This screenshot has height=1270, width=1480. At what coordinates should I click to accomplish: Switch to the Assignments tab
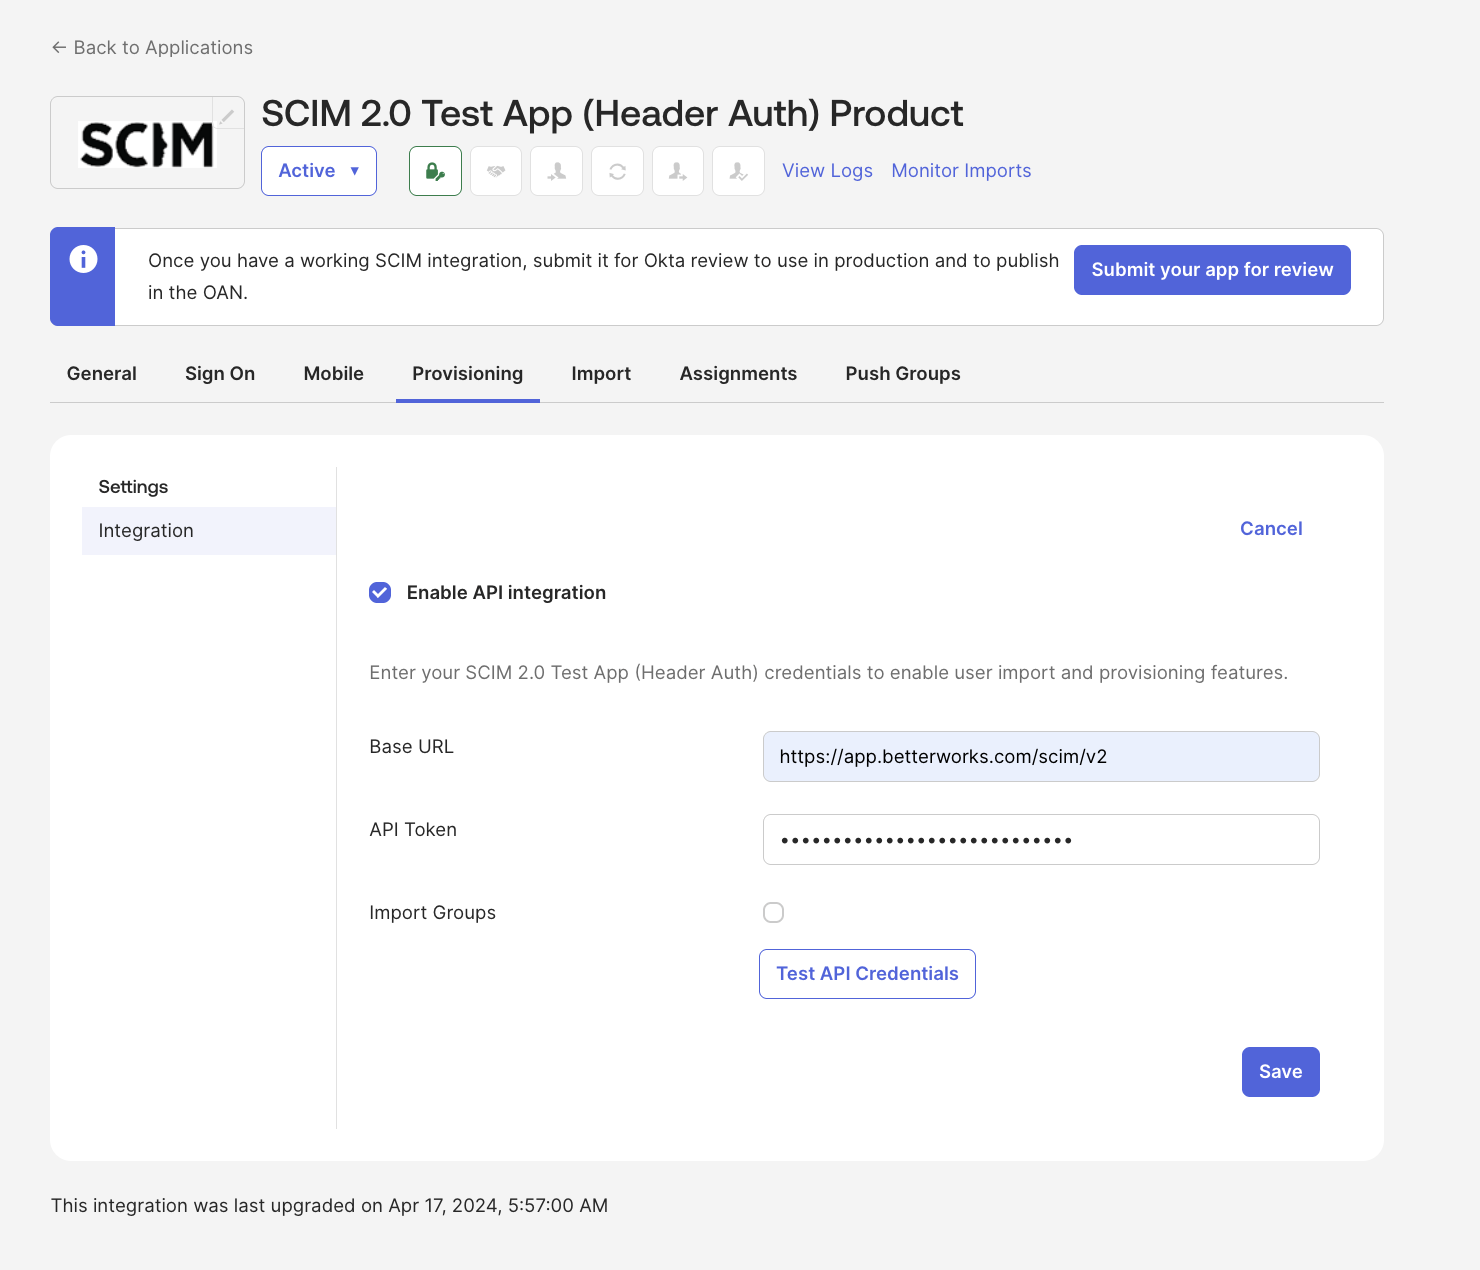pyautogui.click(x=738, y=373)
